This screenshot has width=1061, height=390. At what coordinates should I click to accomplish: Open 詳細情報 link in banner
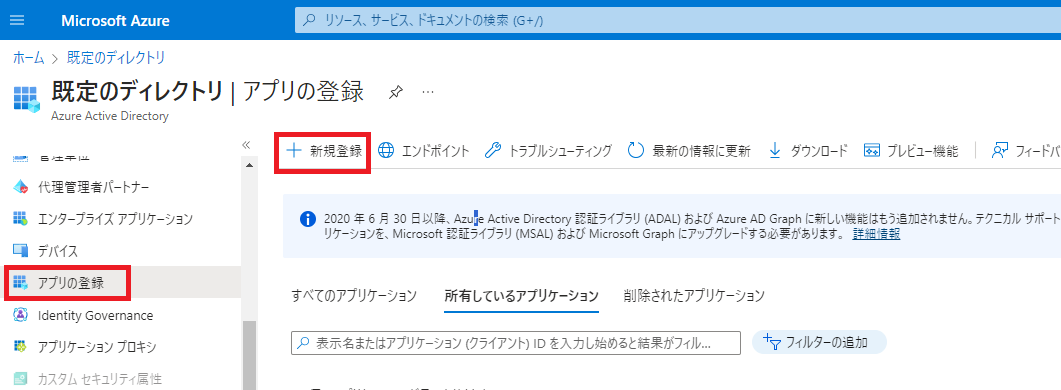(876, 234)
